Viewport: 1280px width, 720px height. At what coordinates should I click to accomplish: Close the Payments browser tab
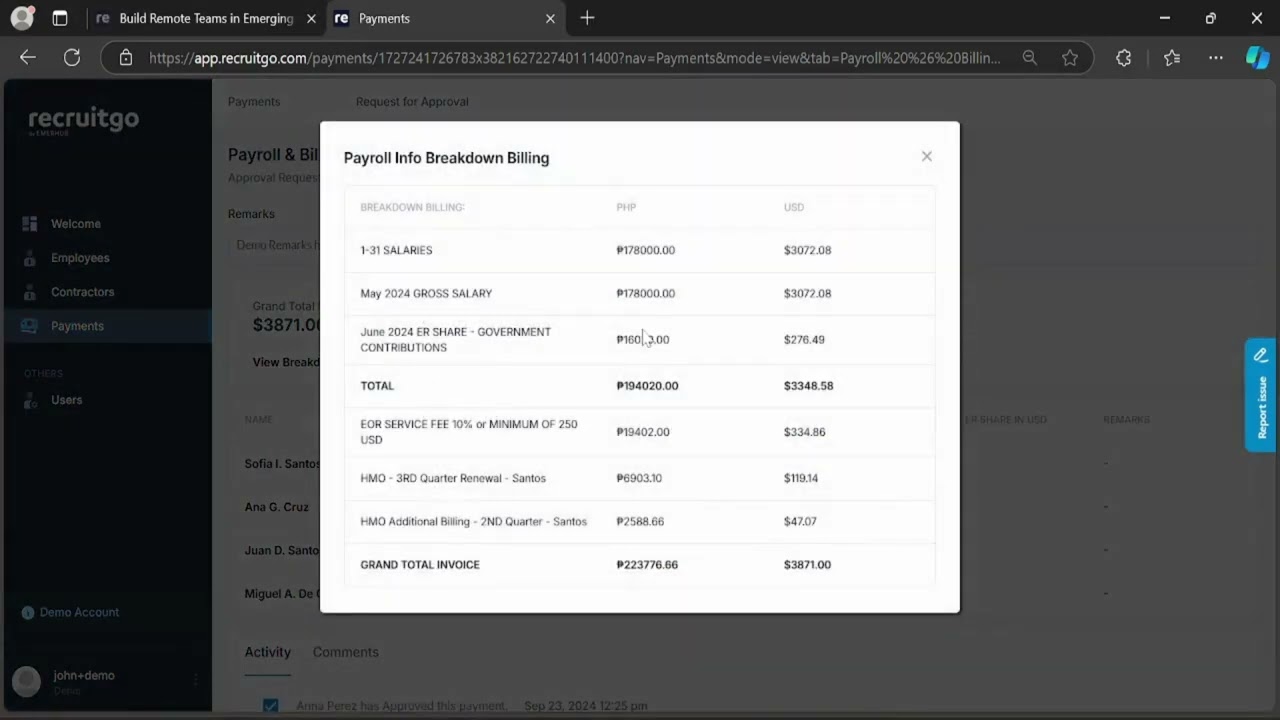[550, 18]
